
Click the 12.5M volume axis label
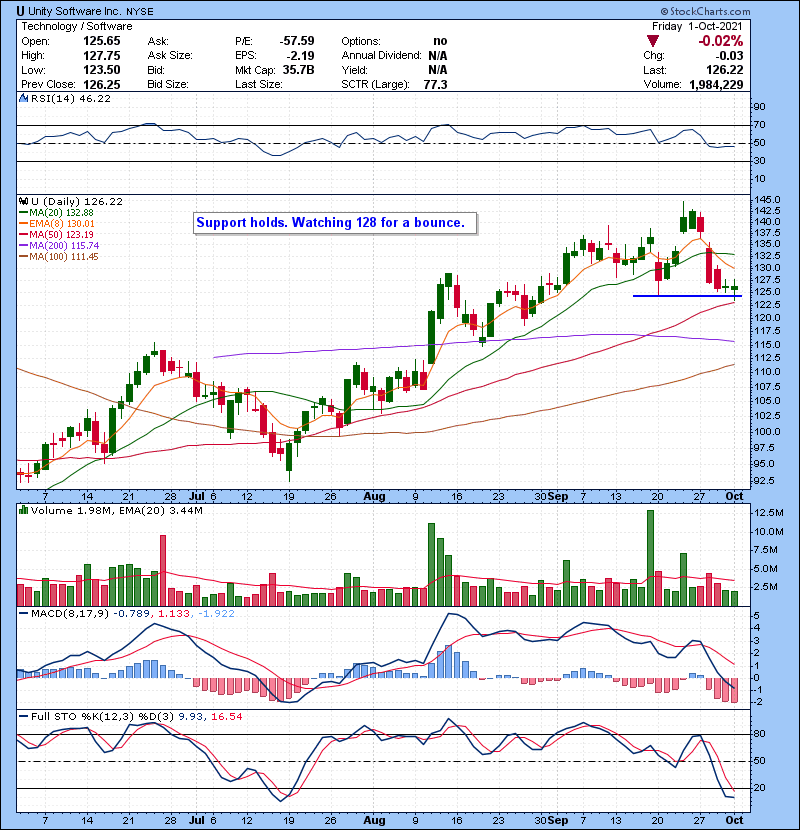pyautogui.click(x=769, y=512)
